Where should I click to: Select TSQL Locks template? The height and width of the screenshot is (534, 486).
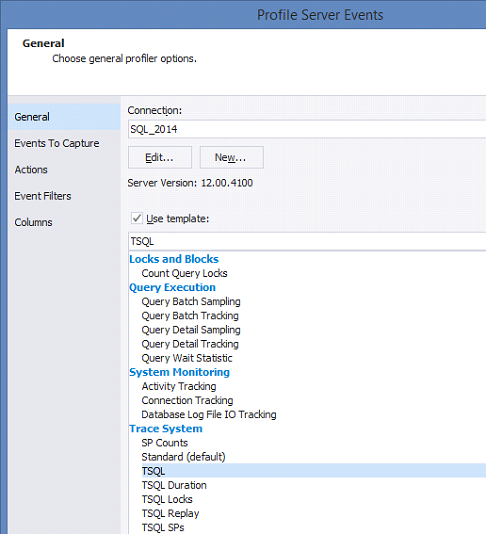click(167, 500)
